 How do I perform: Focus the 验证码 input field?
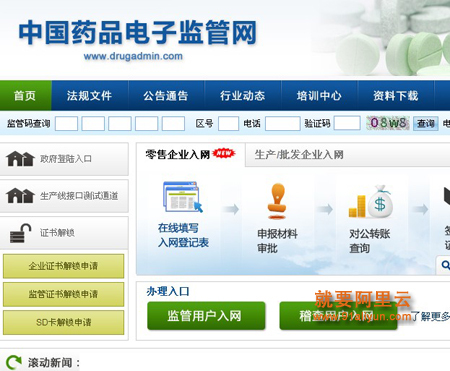347,123
